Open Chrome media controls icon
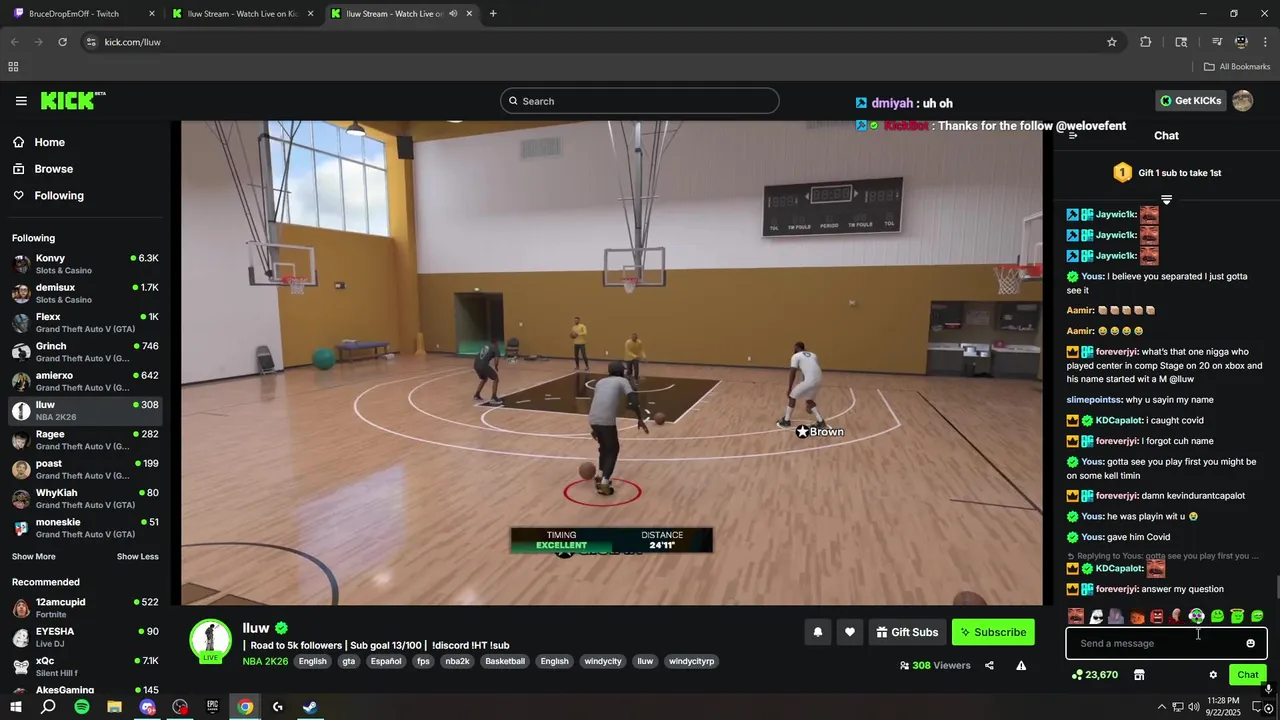Viewport: 1280px width, 720px height. click(x=1217, y=42)
